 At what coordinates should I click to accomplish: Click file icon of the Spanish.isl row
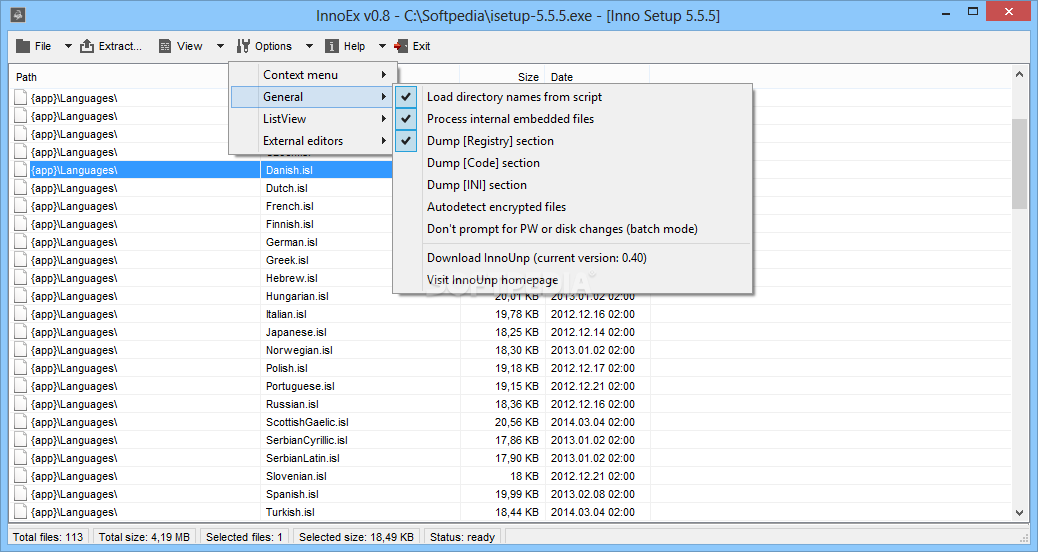(21, 494)
